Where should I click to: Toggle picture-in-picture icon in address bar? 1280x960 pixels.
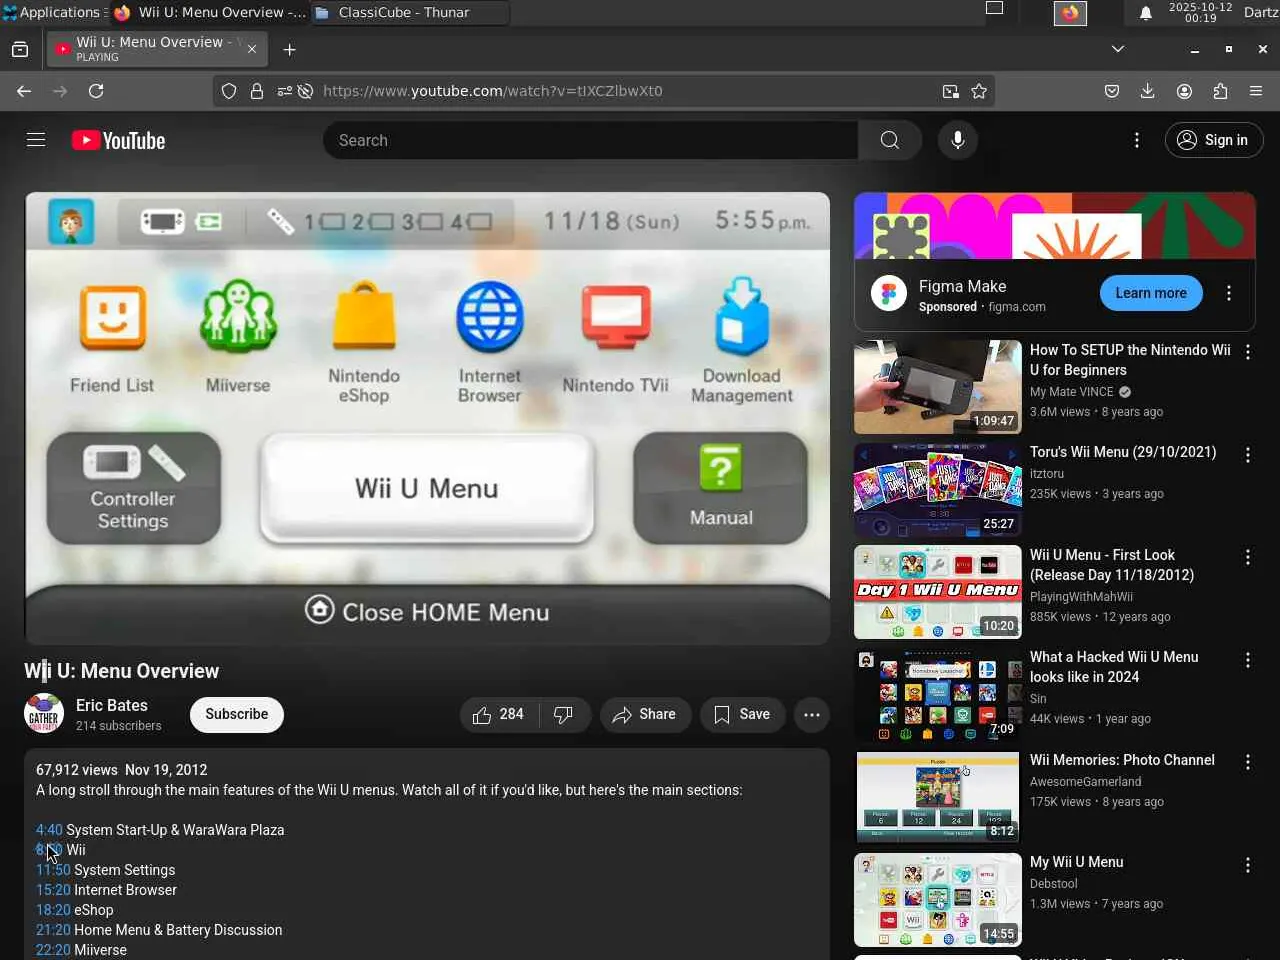[950, 91]
